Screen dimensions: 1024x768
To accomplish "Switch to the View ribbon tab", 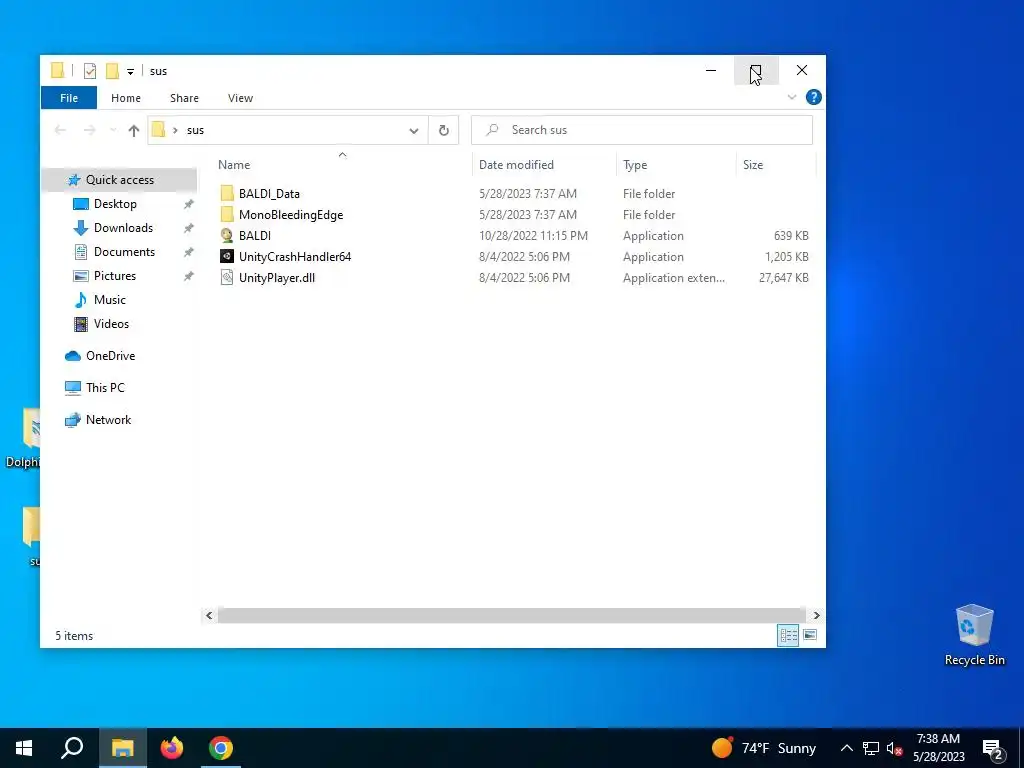I will click(x=240, y=98).
